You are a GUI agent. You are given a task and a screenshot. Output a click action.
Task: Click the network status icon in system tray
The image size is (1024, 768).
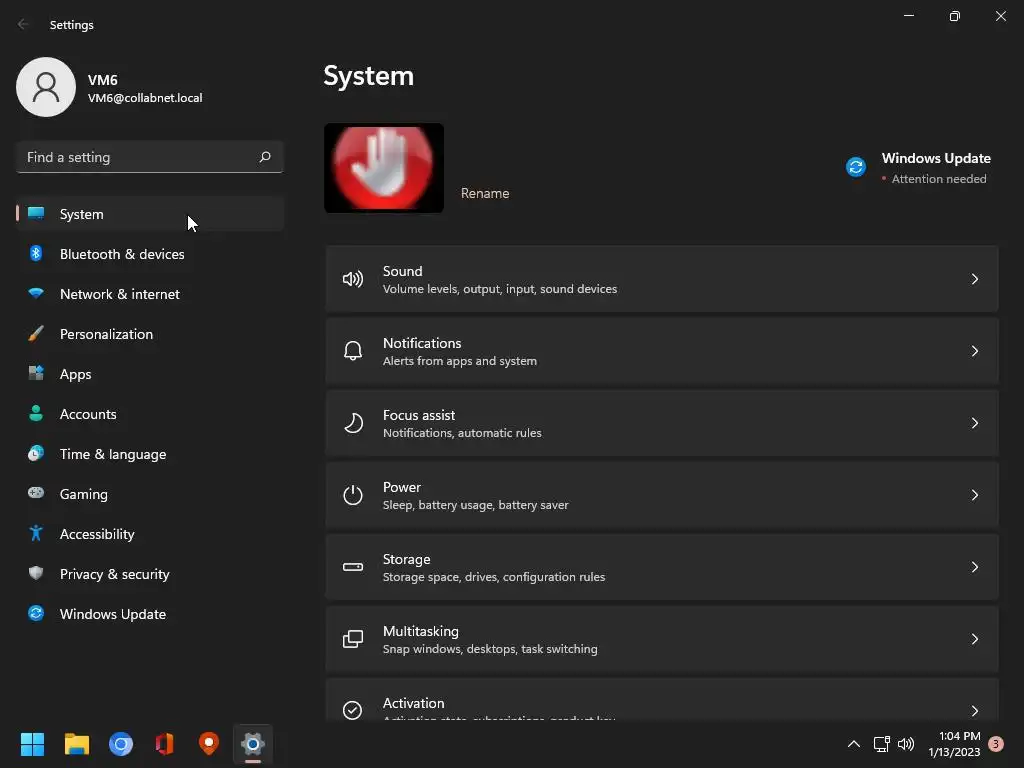[x=882, y=744]
